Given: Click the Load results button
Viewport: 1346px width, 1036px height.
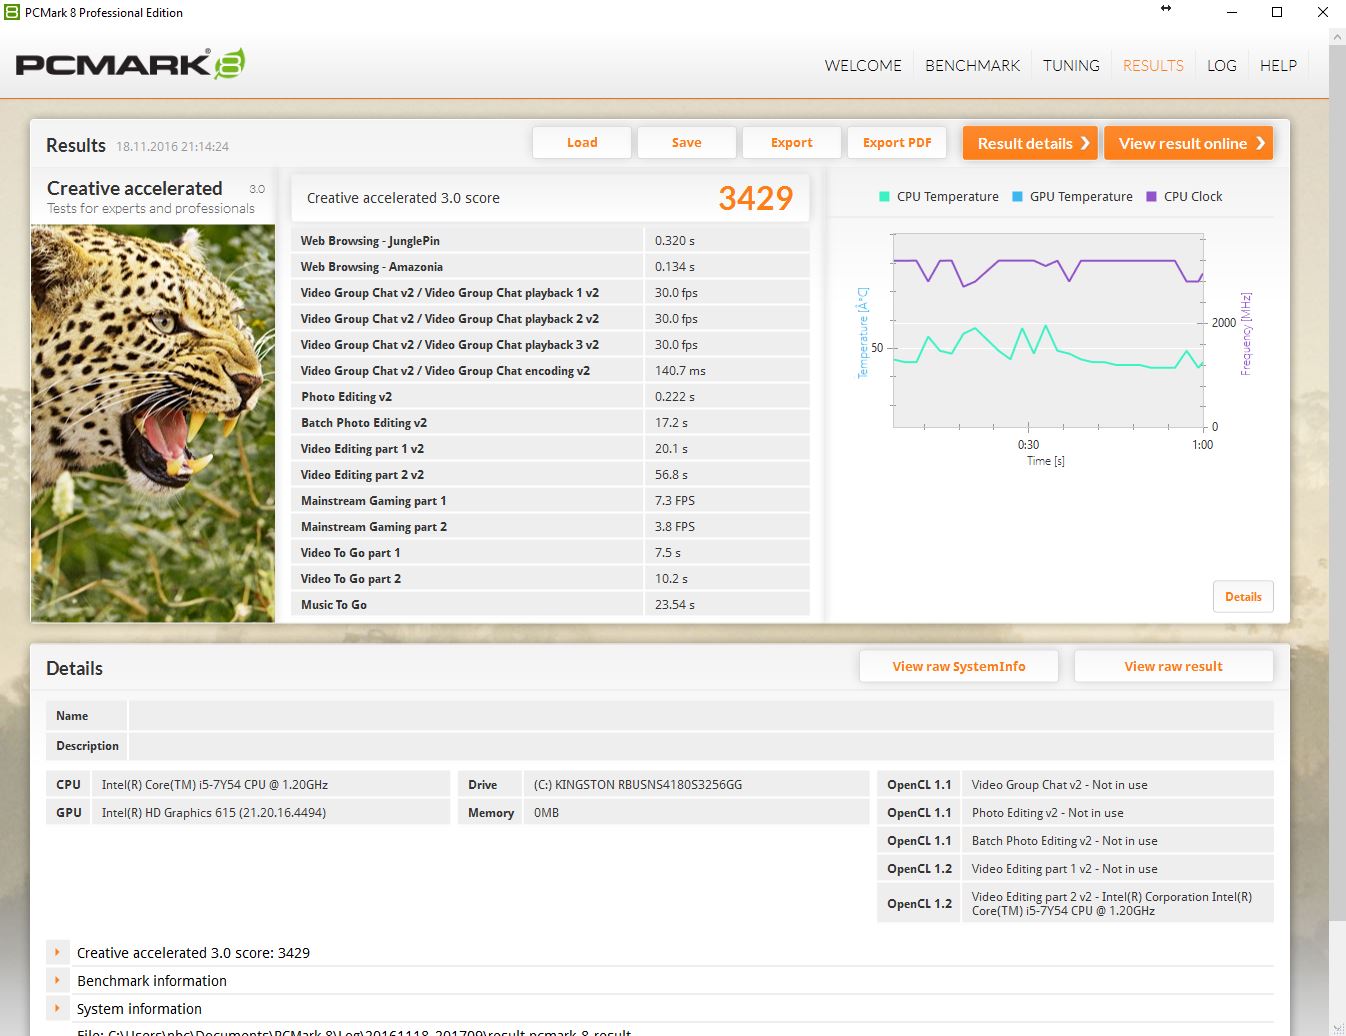Looking at the screenshot, I should (x=582, y=143).
